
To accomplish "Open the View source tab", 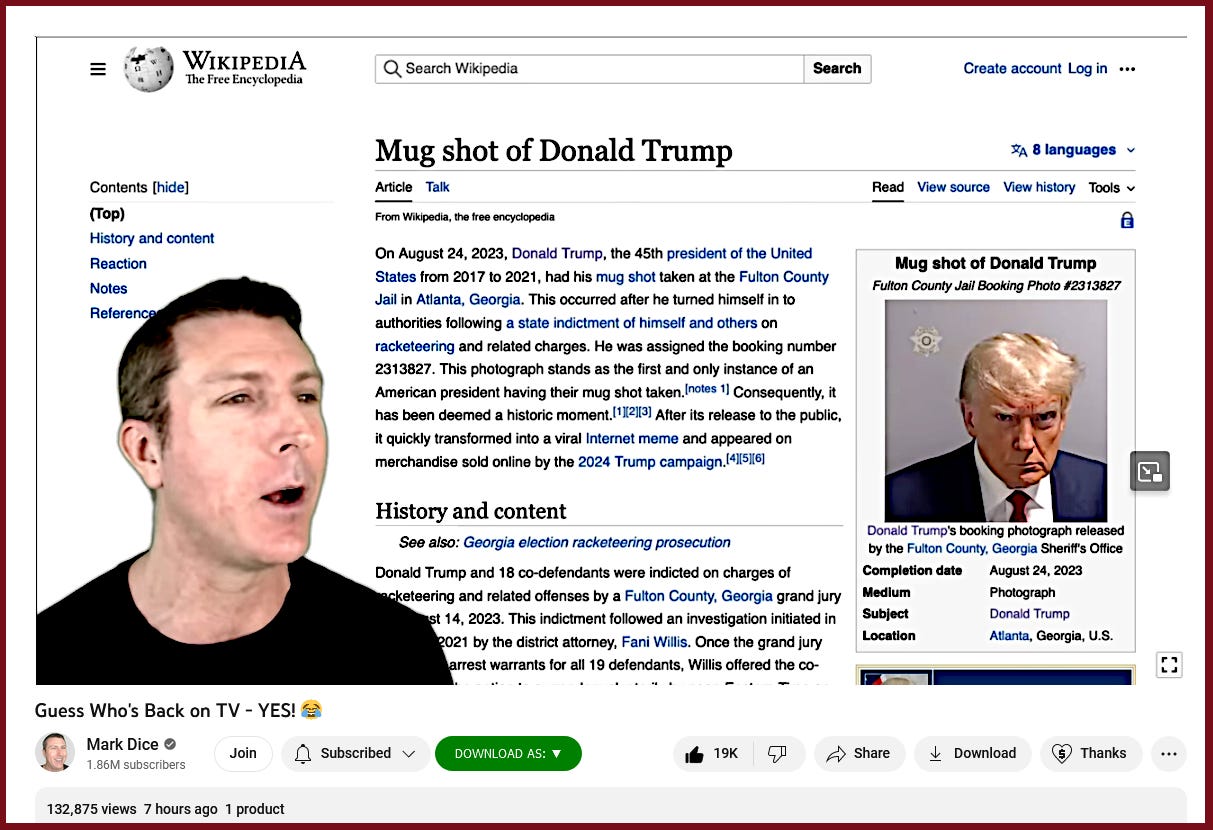I will (953, 187).
